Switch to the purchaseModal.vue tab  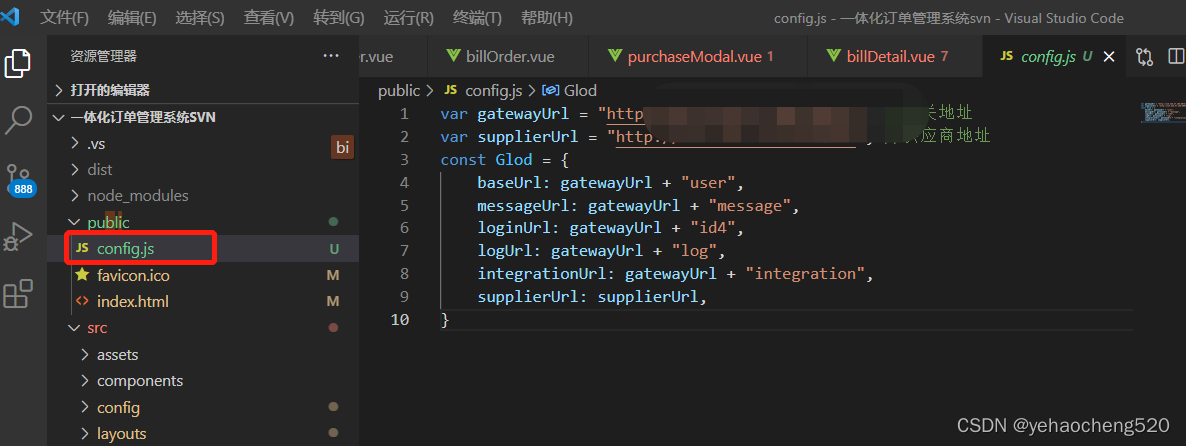[697, 56]
